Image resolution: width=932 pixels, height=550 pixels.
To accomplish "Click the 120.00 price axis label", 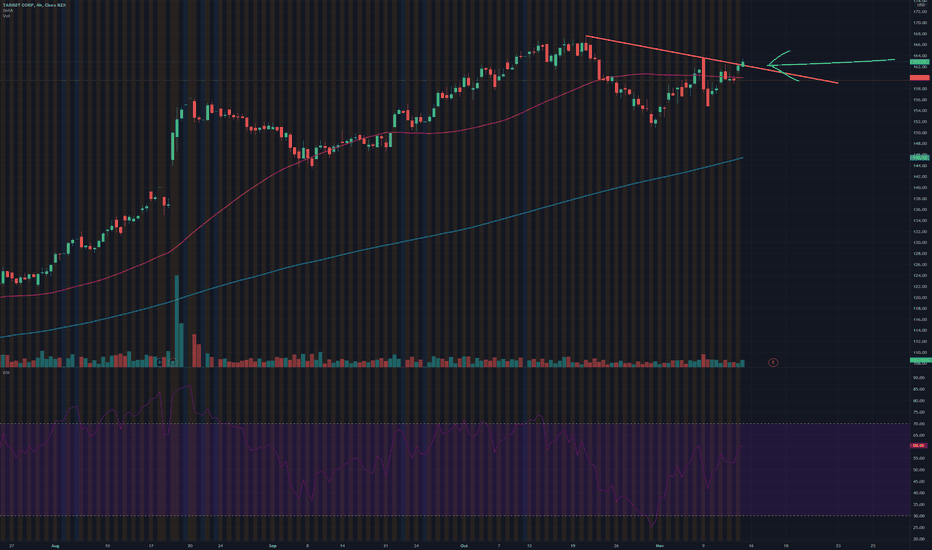I will click(920, 297).
